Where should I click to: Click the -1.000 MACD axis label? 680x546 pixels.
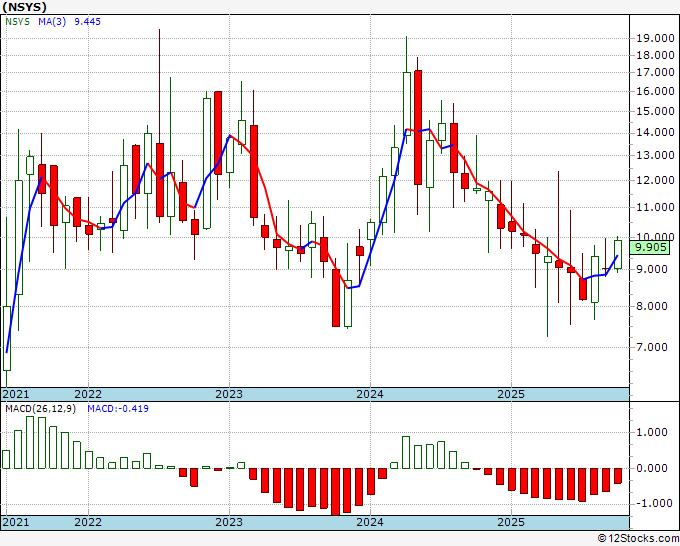pos(651,503)
